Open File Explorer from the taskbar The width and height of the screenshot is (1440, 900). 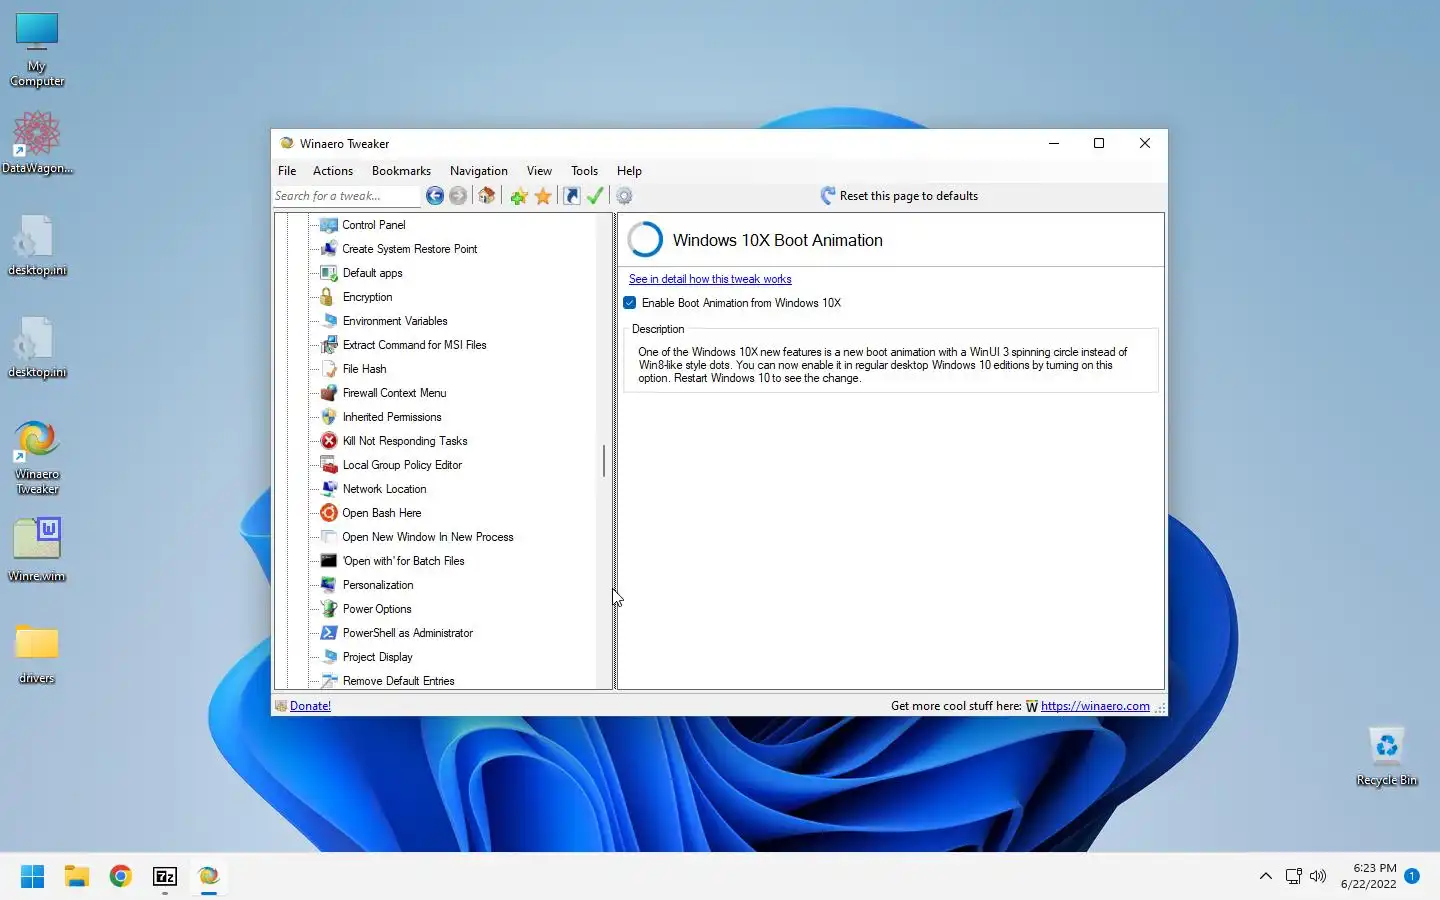pyautogui.click(x=77, y=877)
